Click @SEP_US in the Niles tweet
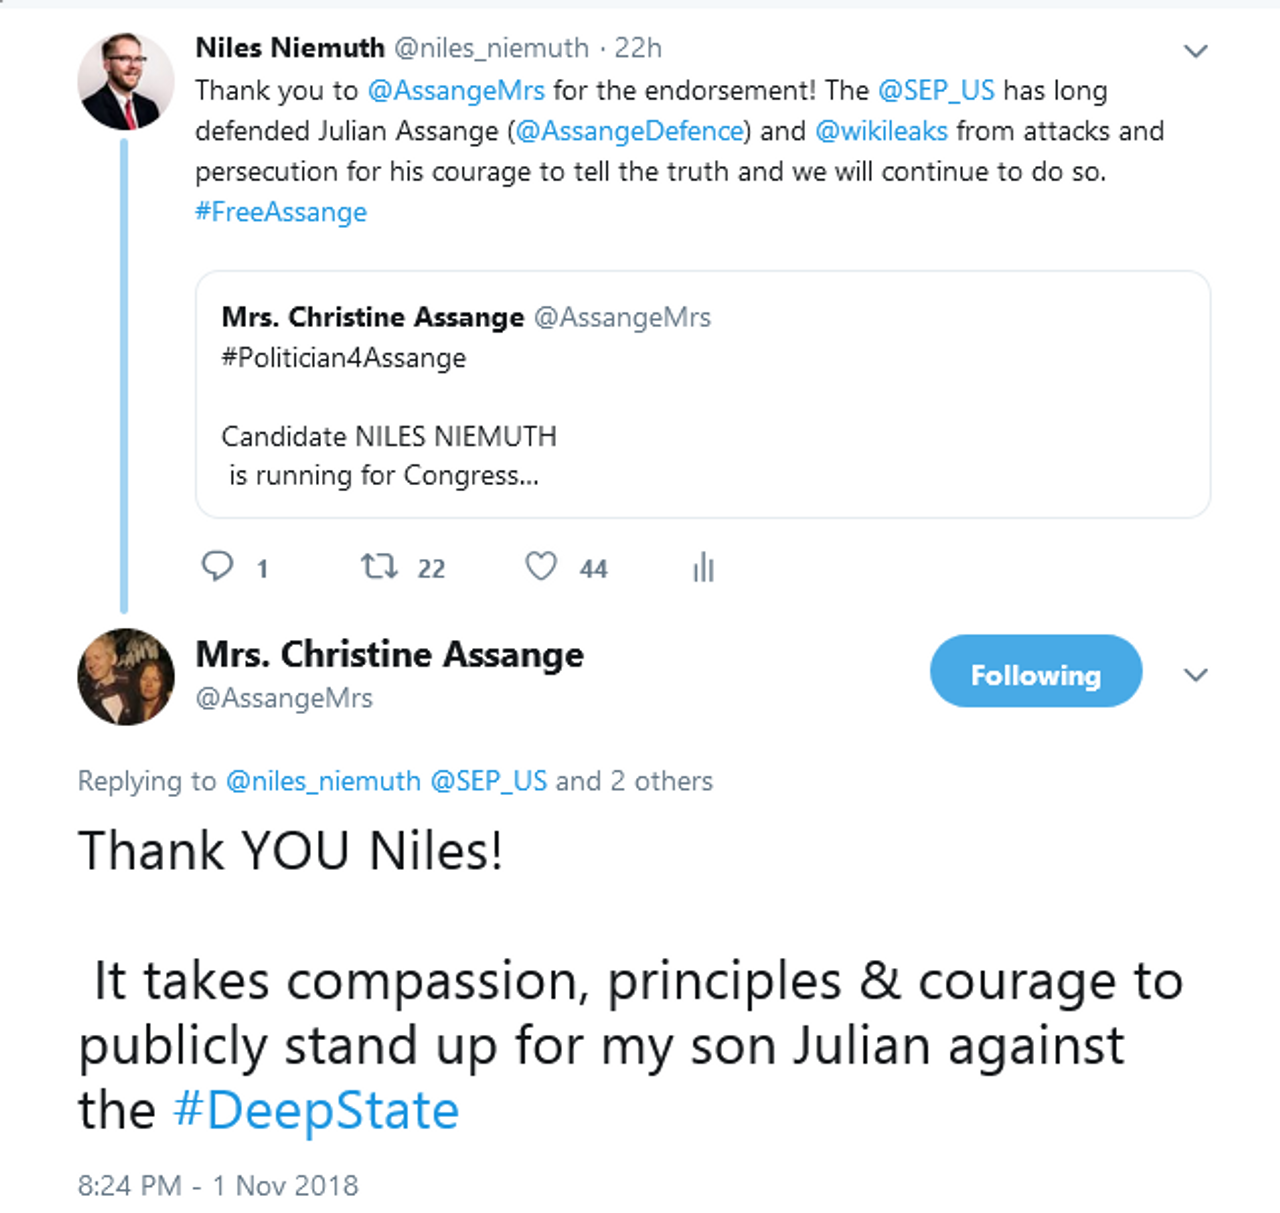Viewport: 1280px width, 1213px height. 936,91
